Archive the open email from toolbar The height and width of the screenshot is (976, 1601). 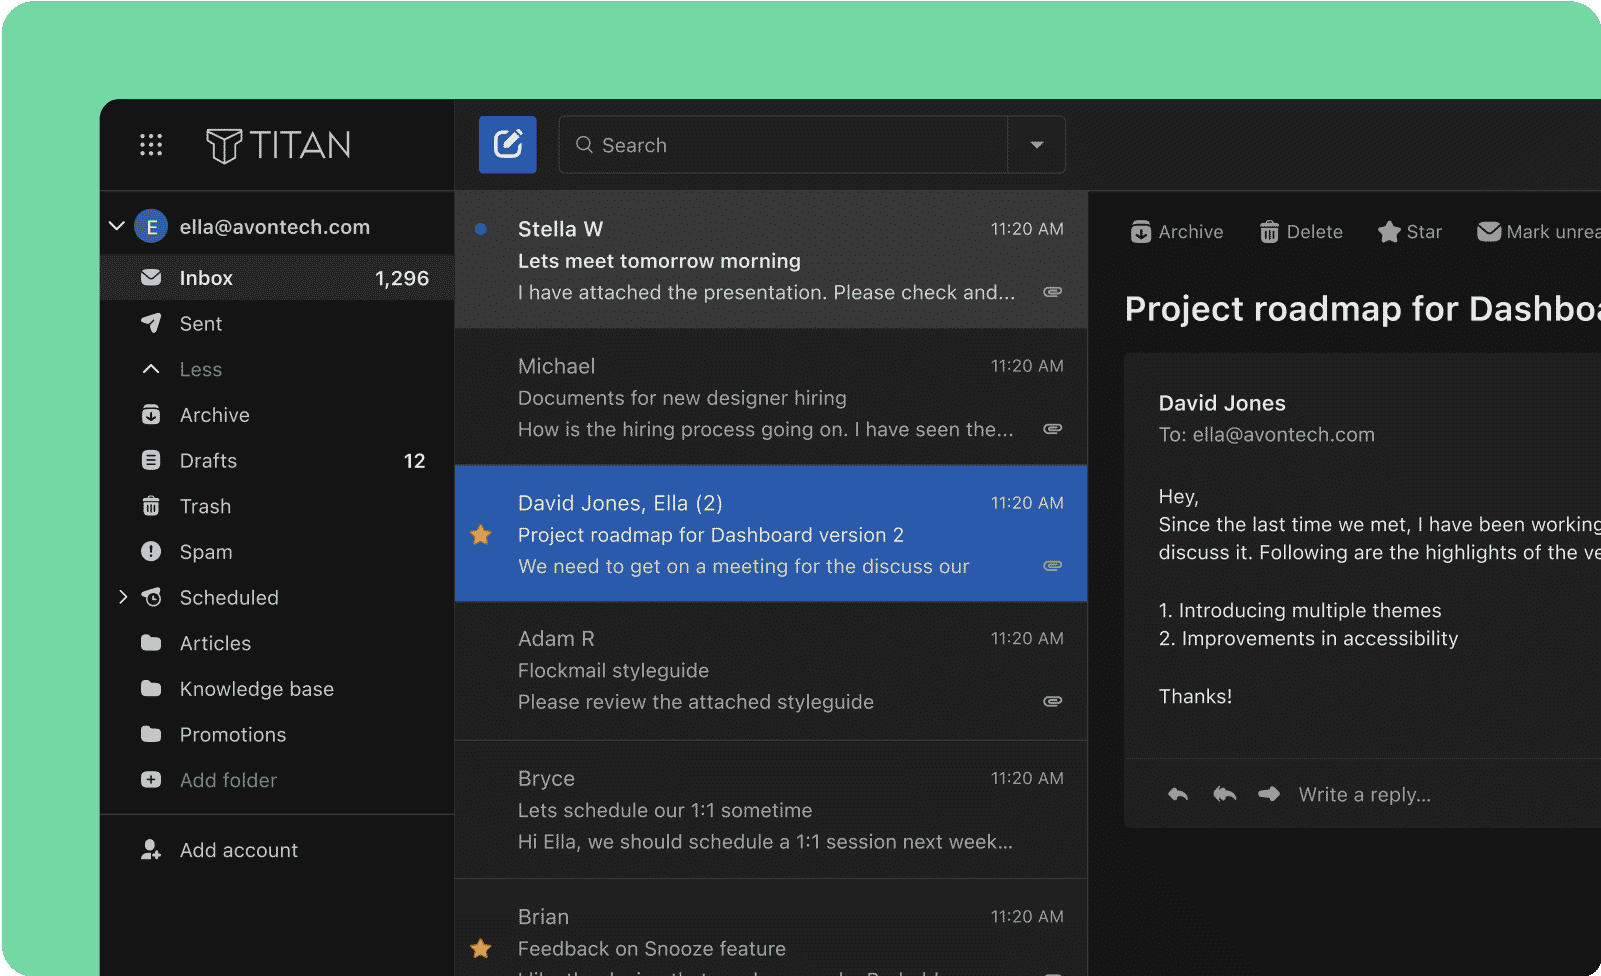1177,232
